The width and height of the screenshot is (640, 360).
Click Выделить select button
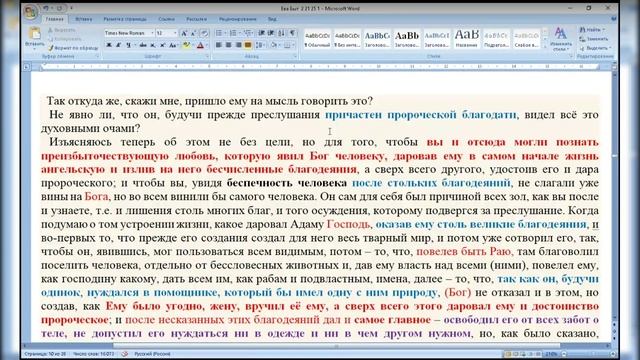tap(595, 48)
